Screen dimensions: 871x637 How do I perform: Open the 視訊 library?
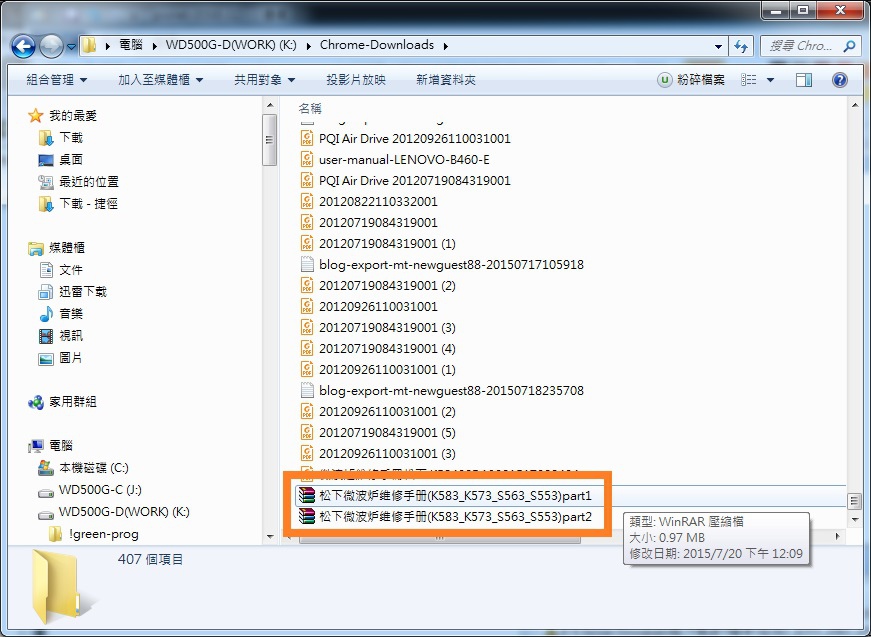(71, 335)
